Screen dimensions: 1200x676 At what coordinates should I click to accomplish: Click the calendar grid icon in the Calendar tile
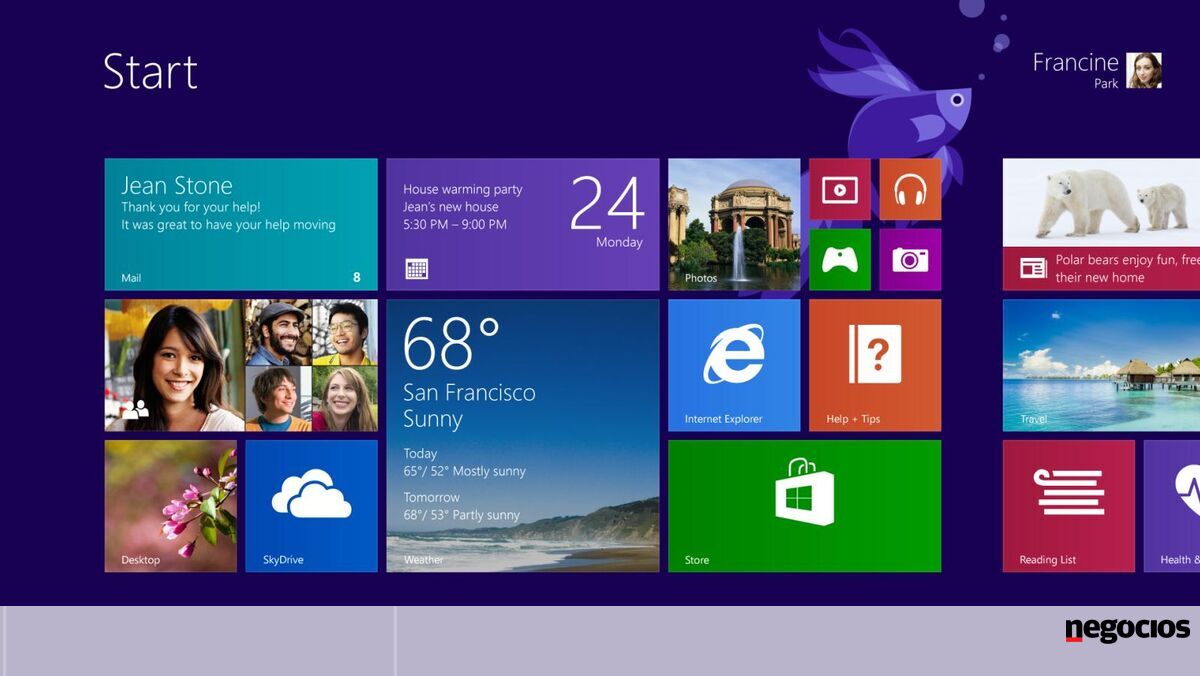417,268
